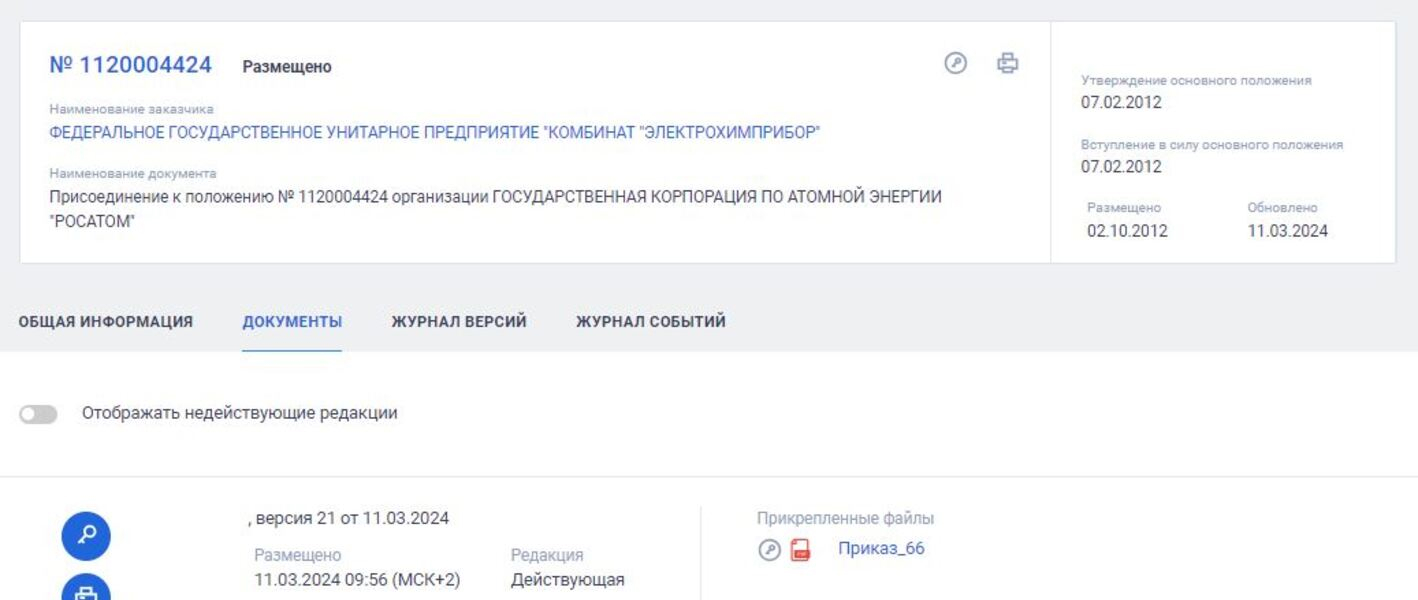
Task: Click the document name text Присоединение к положению
Action: (x=496, y=209)
